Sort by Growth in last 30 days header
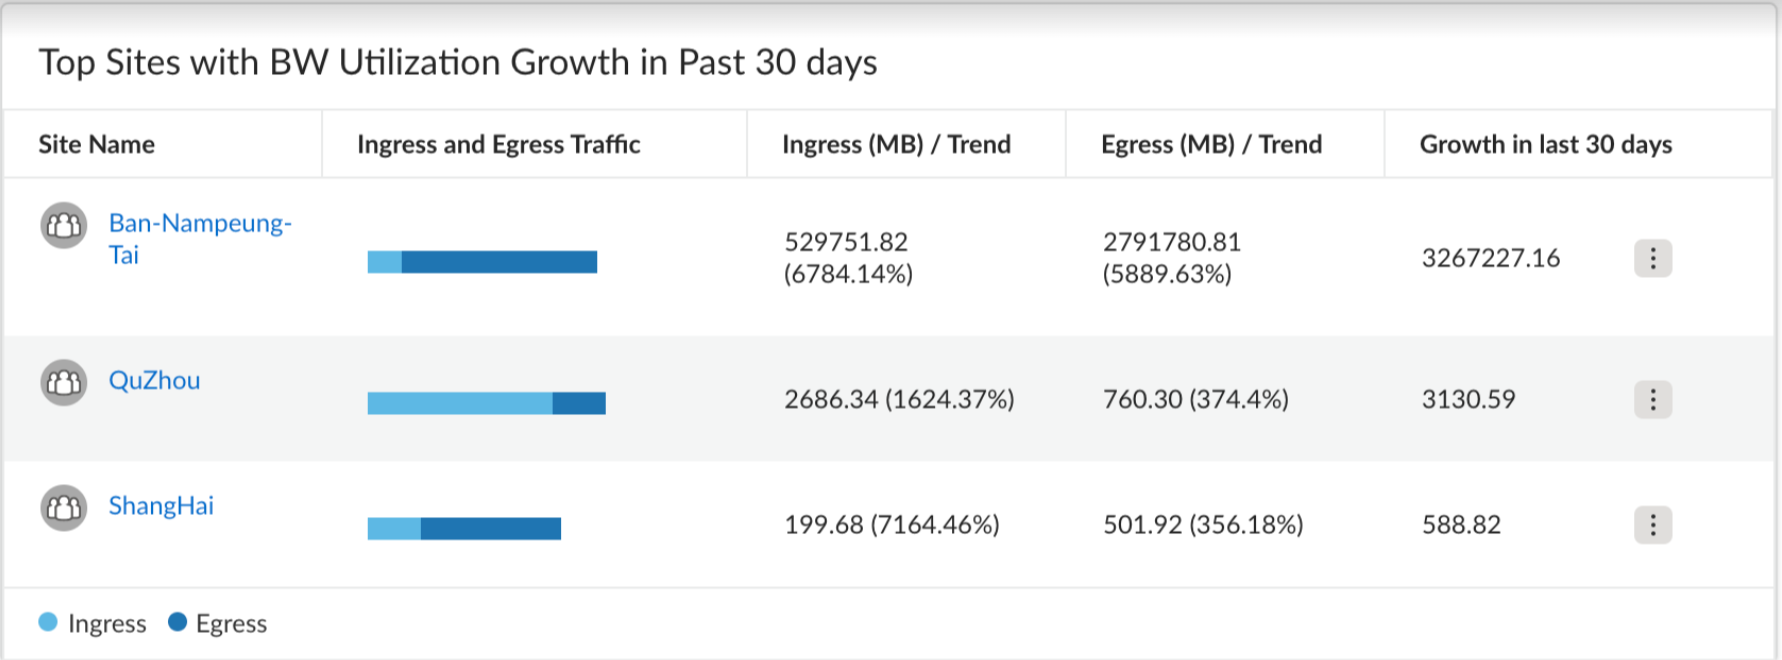Viewport: 1782px width, 660px height. click(1545, 145)
